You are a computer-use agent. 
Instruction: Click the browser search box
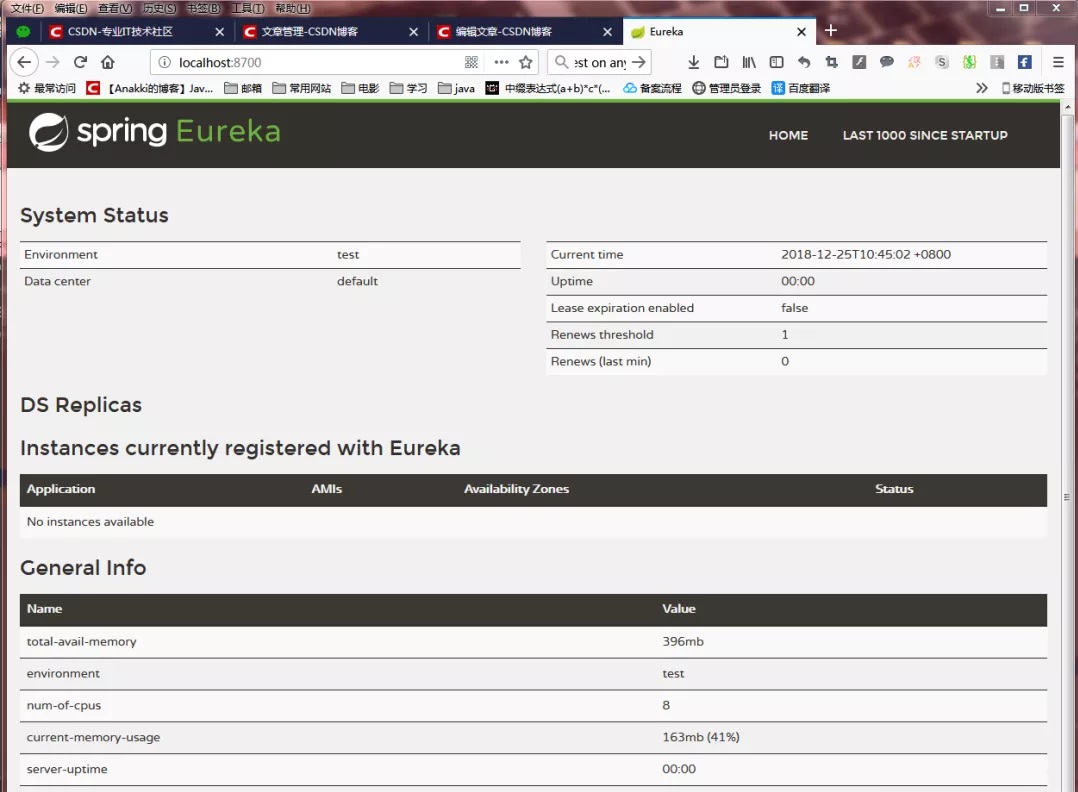coord(600,63)
